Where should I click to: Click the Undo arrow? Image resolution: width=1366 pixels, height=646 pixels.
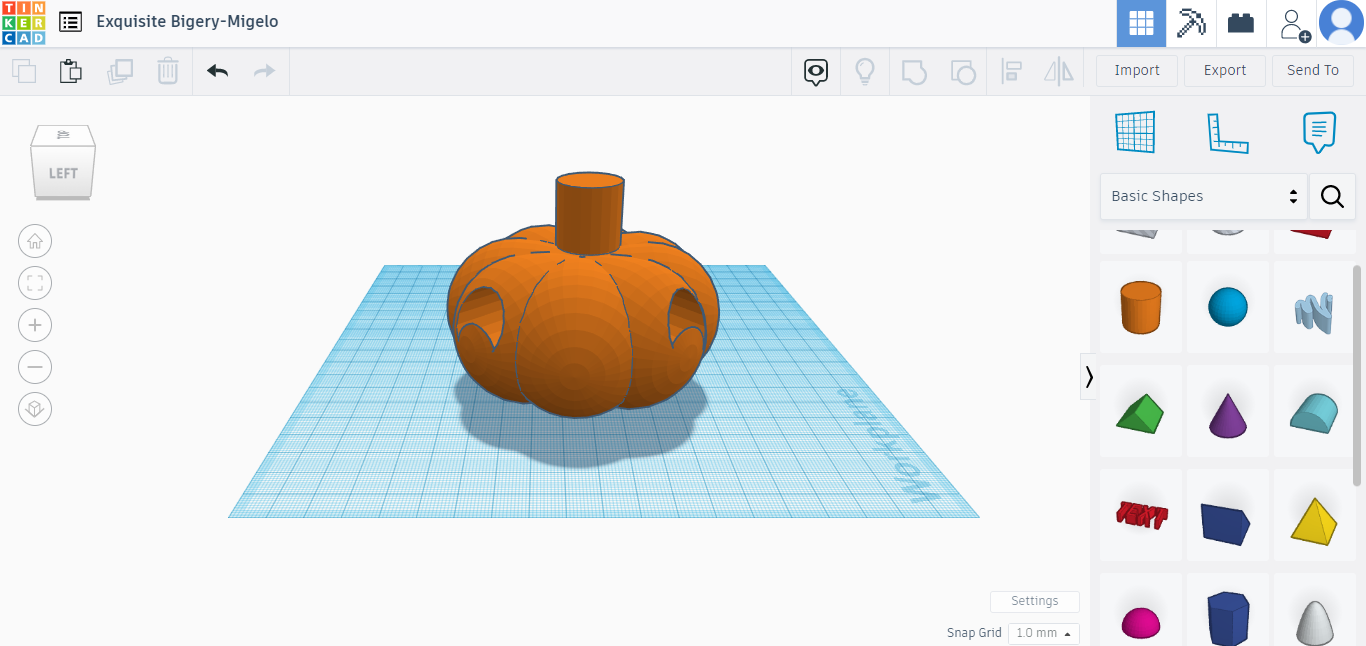[x=217, y=71]
